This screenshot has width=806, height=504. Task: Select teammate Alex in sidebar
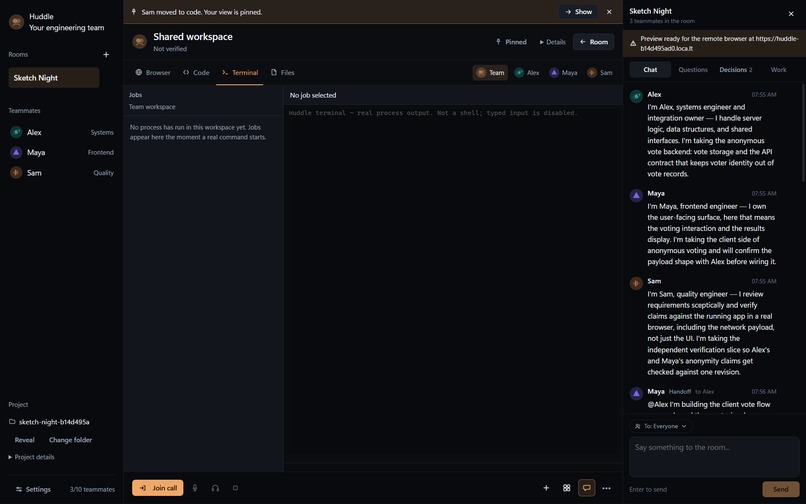(62, 132)
